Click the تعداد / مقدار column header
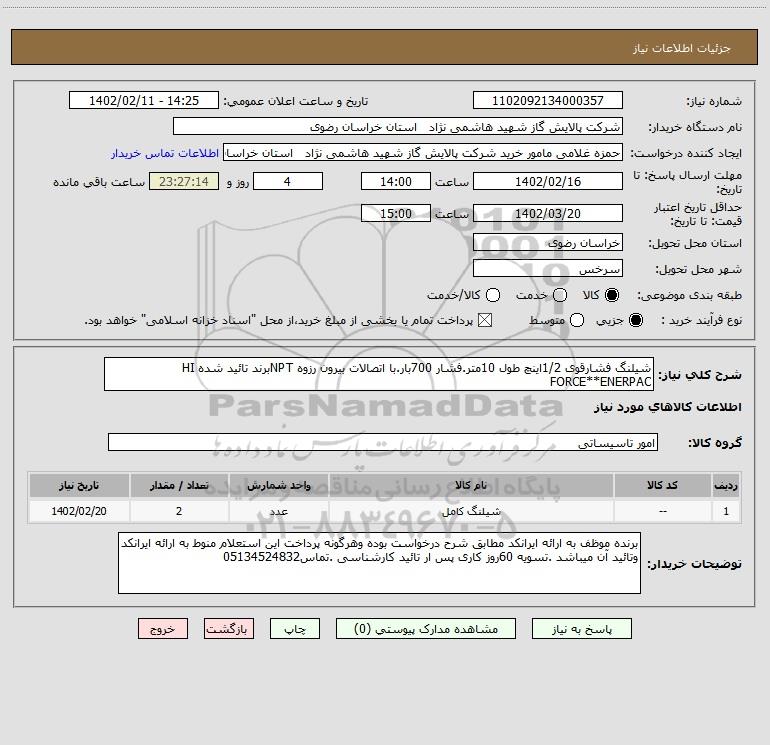770x745 pixels. click(x=179, y=486)
